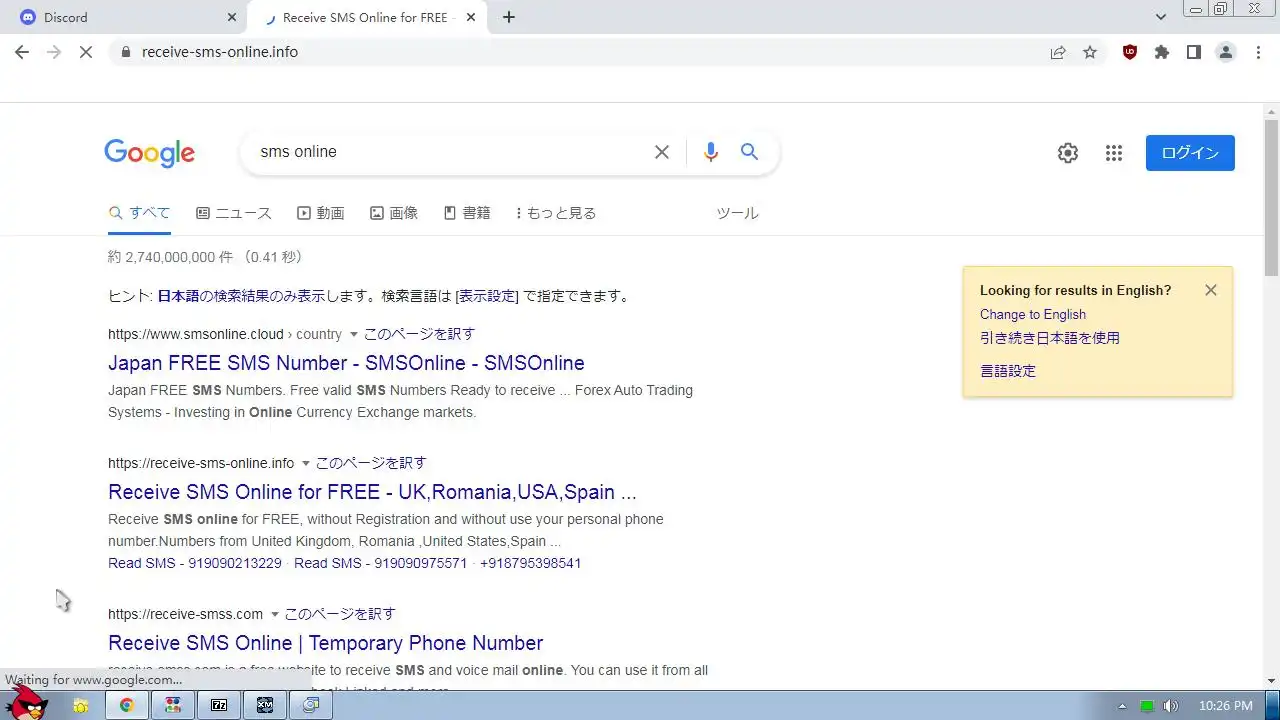Open a new browser tab
The width and height of the screenshot is (1280, 720).
click(x=509, y=17)
